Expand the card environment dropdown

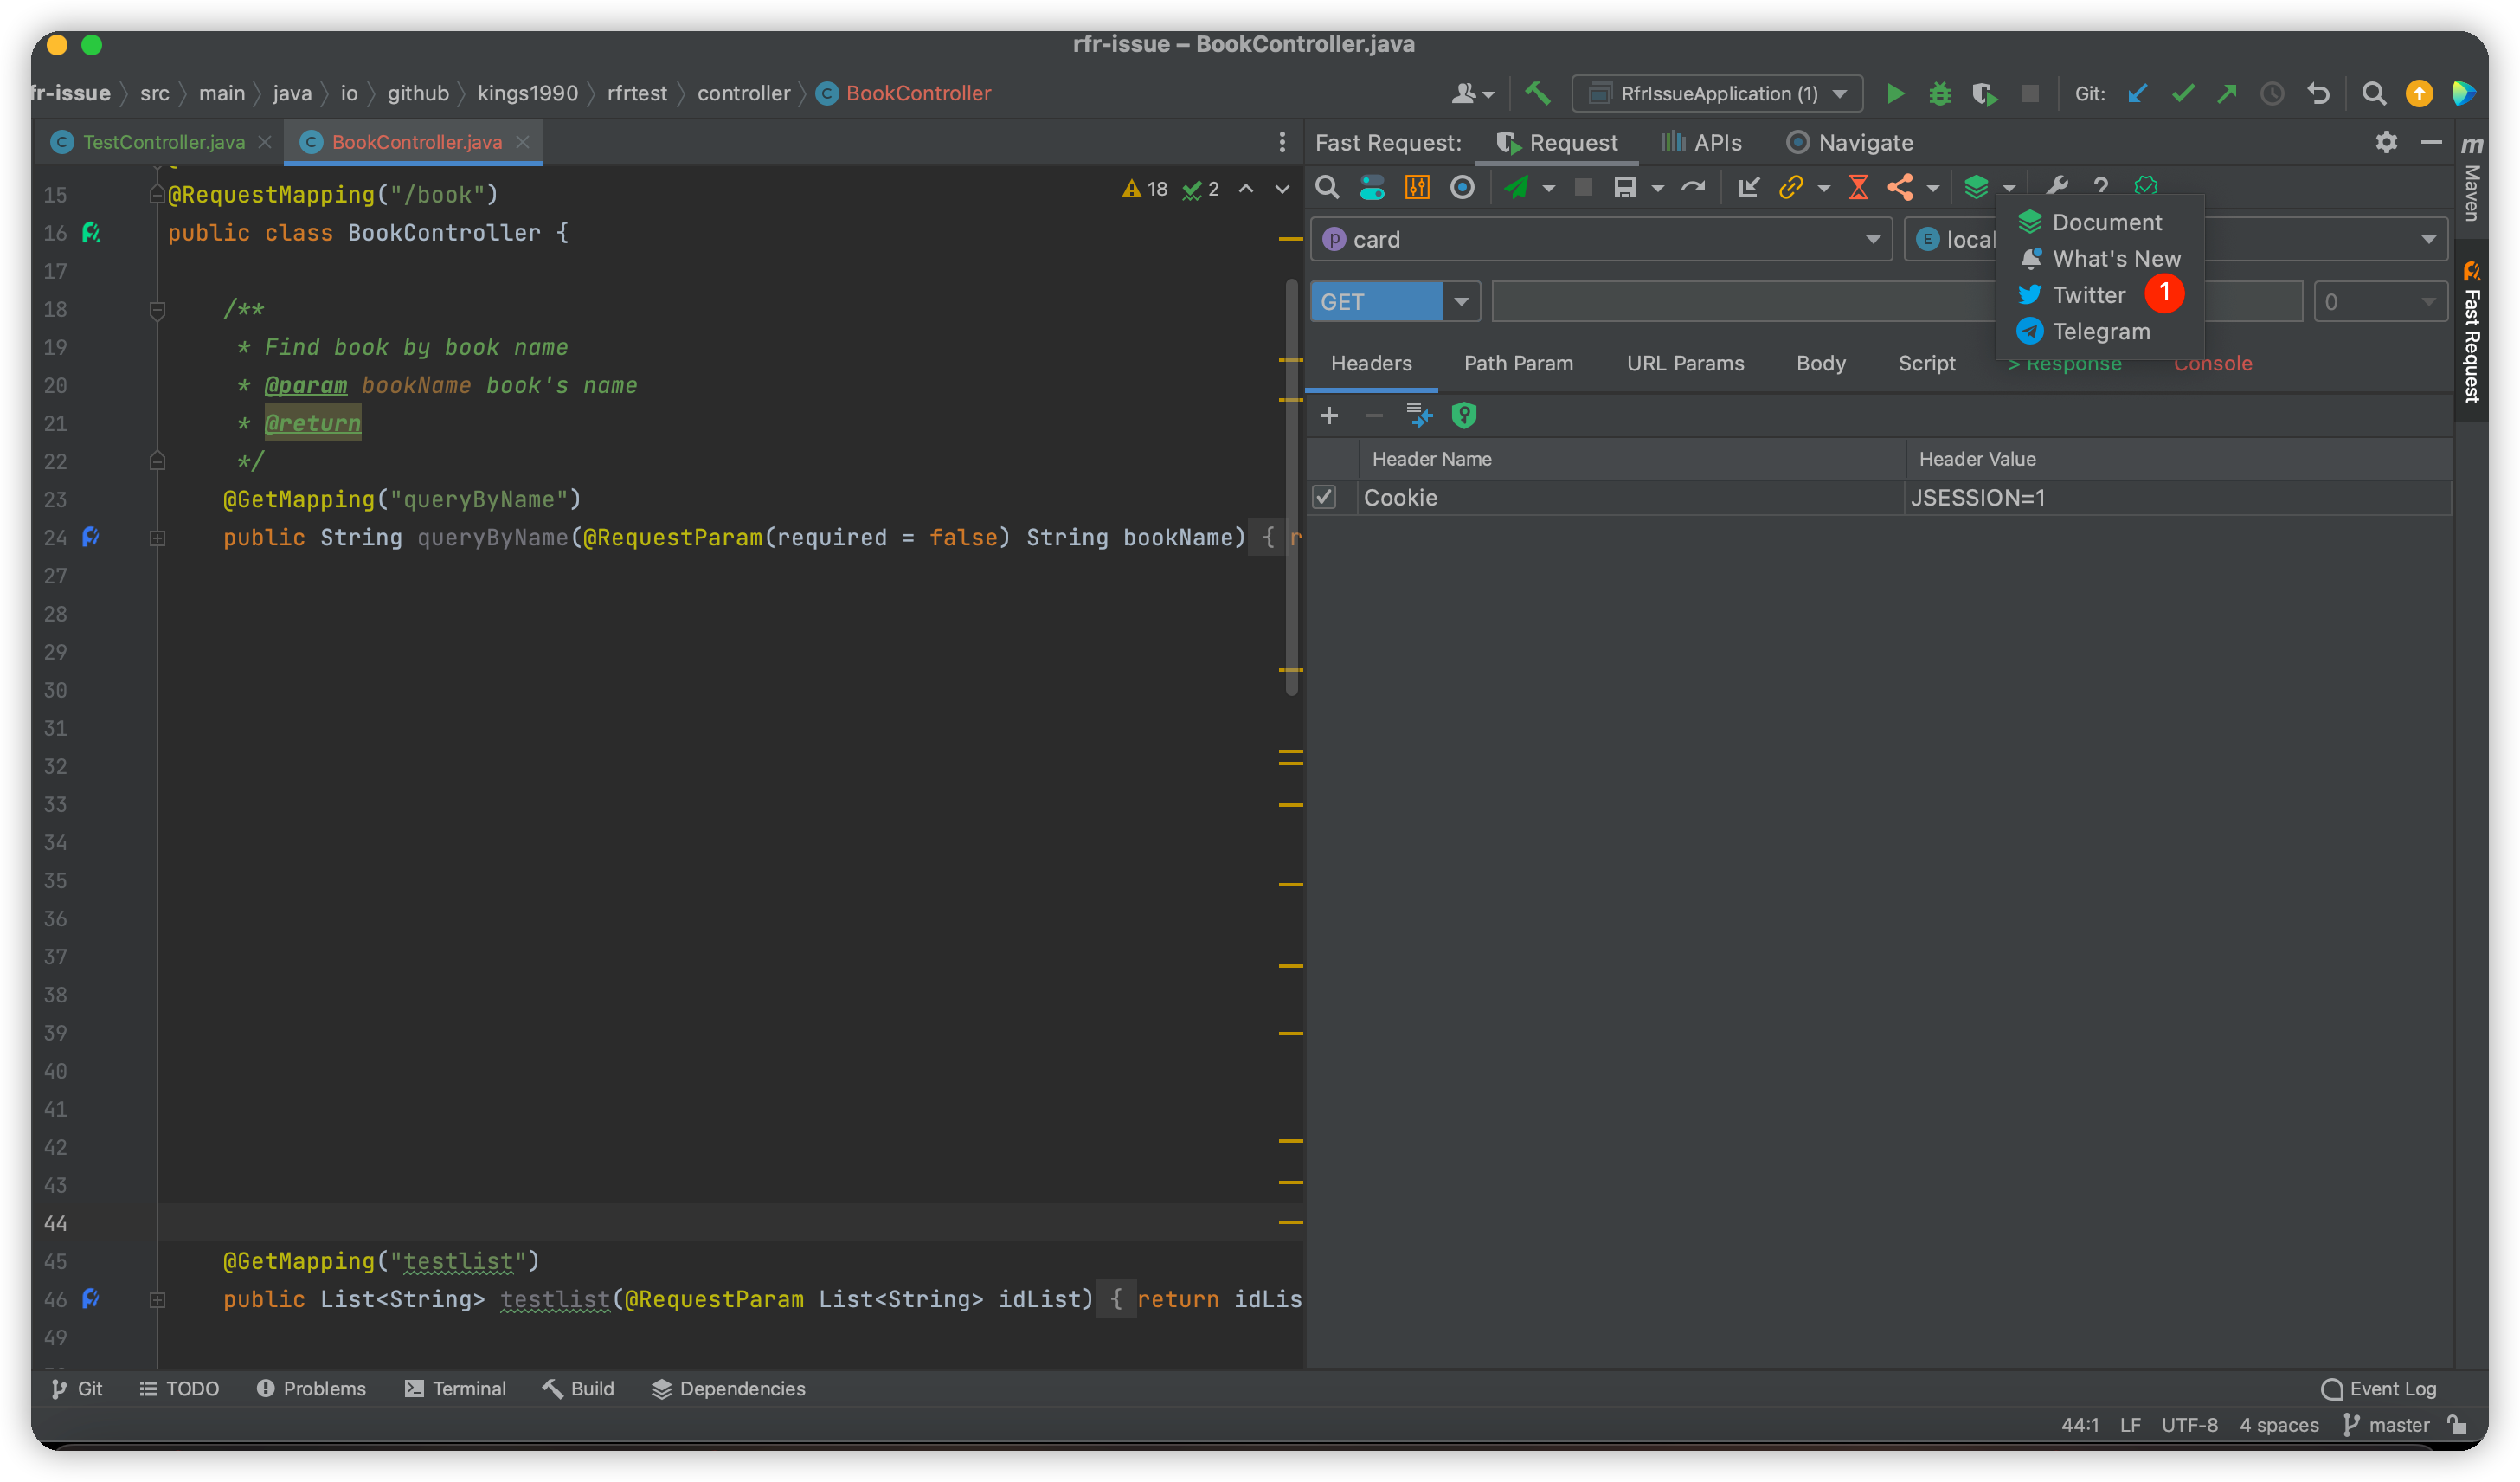(1876, 238)
